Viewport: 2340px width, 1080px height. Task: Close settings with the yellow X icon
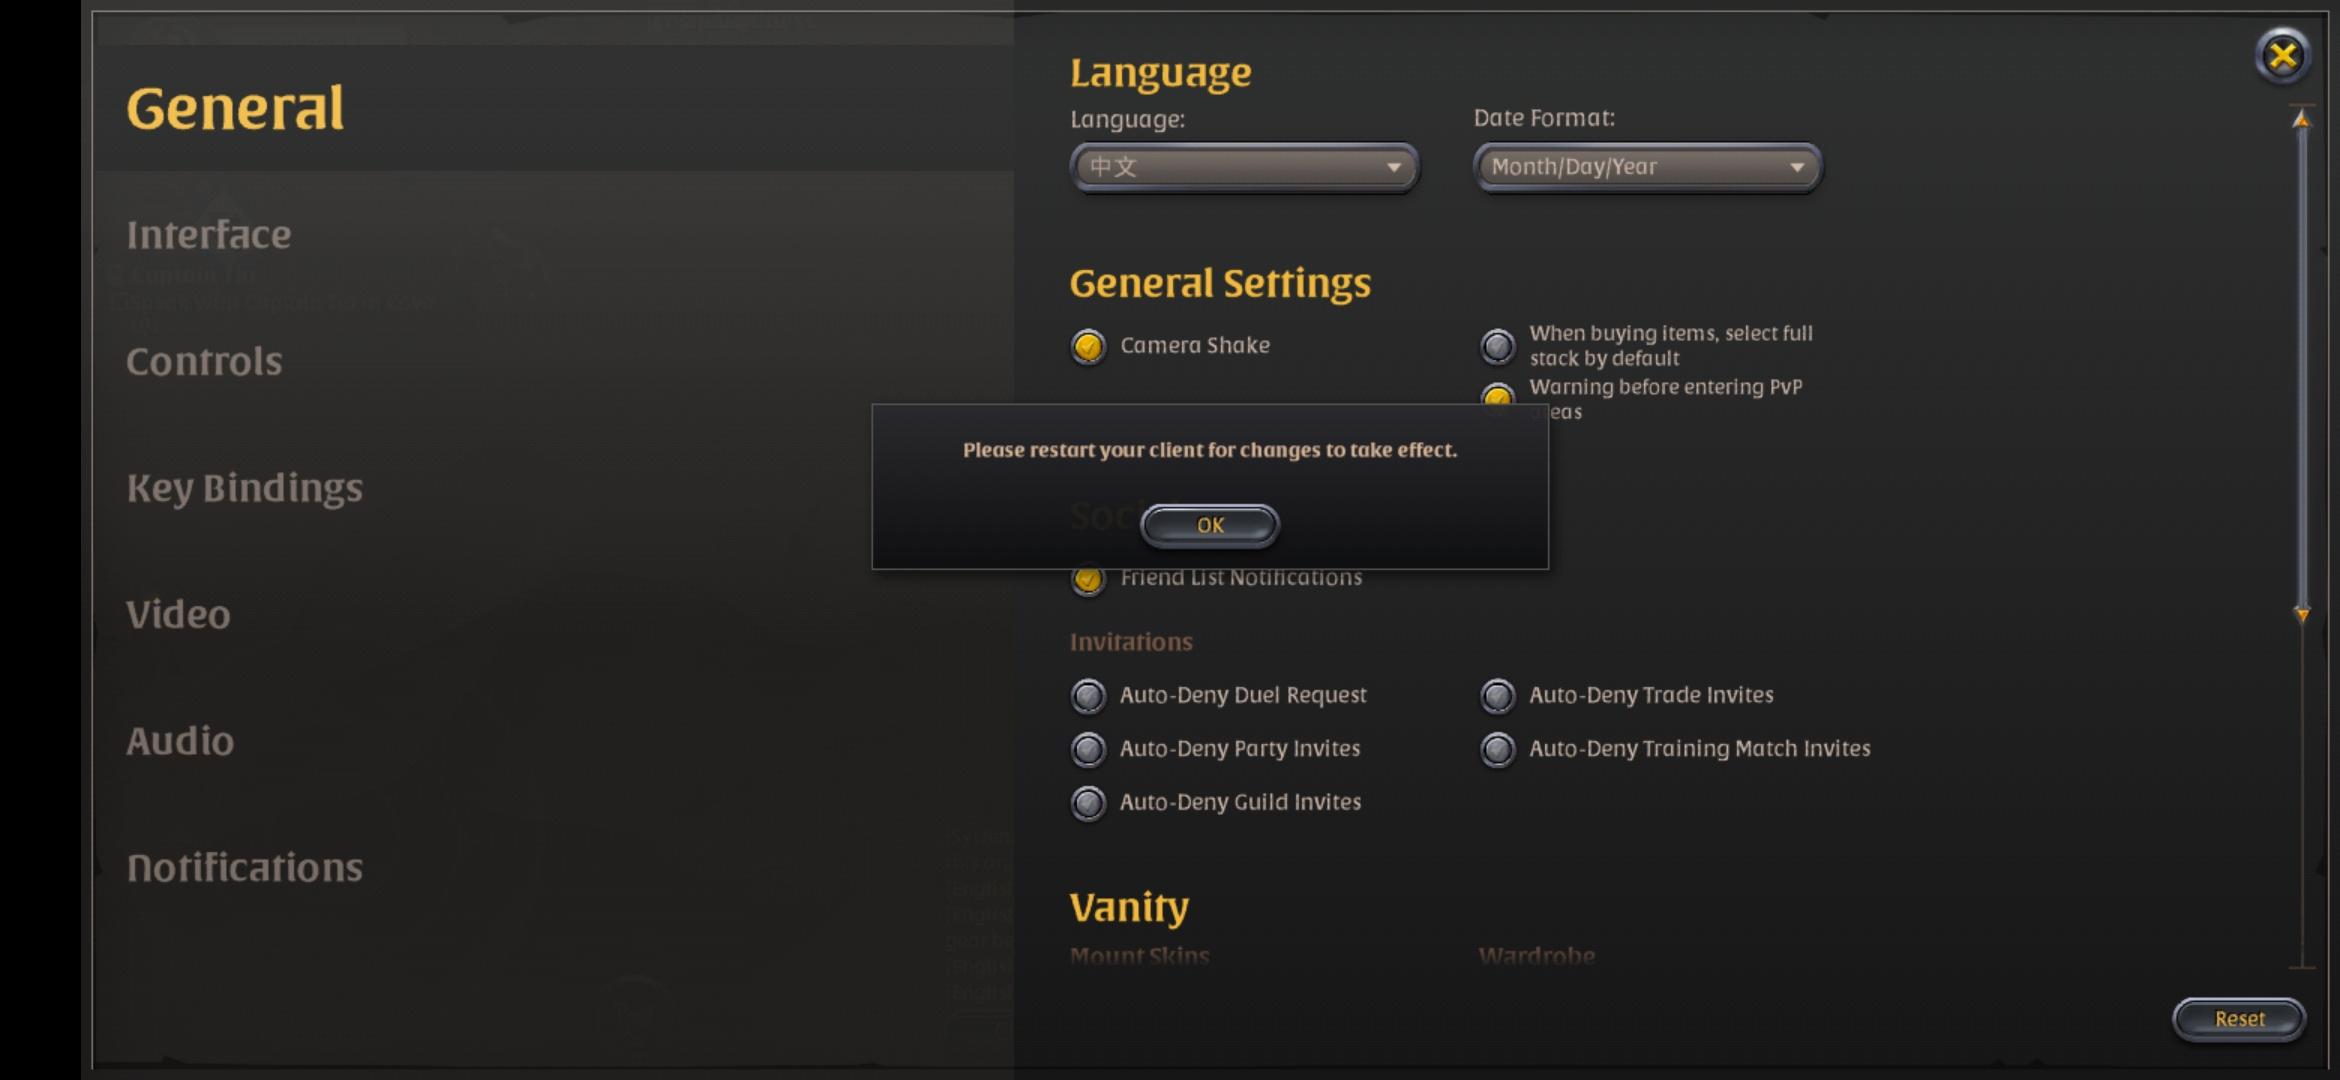2282,56
